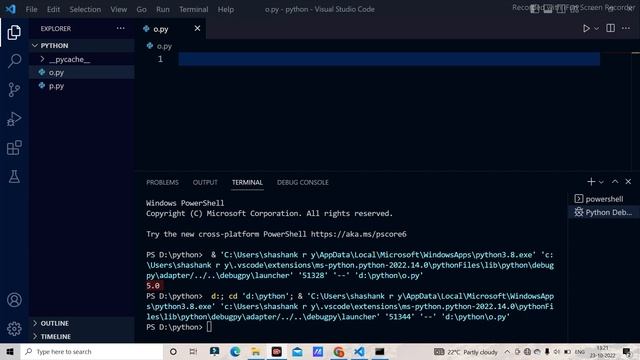The width and height of the screenshot is (640, 360).
Task: Open the Go menu
Action: 141,9
